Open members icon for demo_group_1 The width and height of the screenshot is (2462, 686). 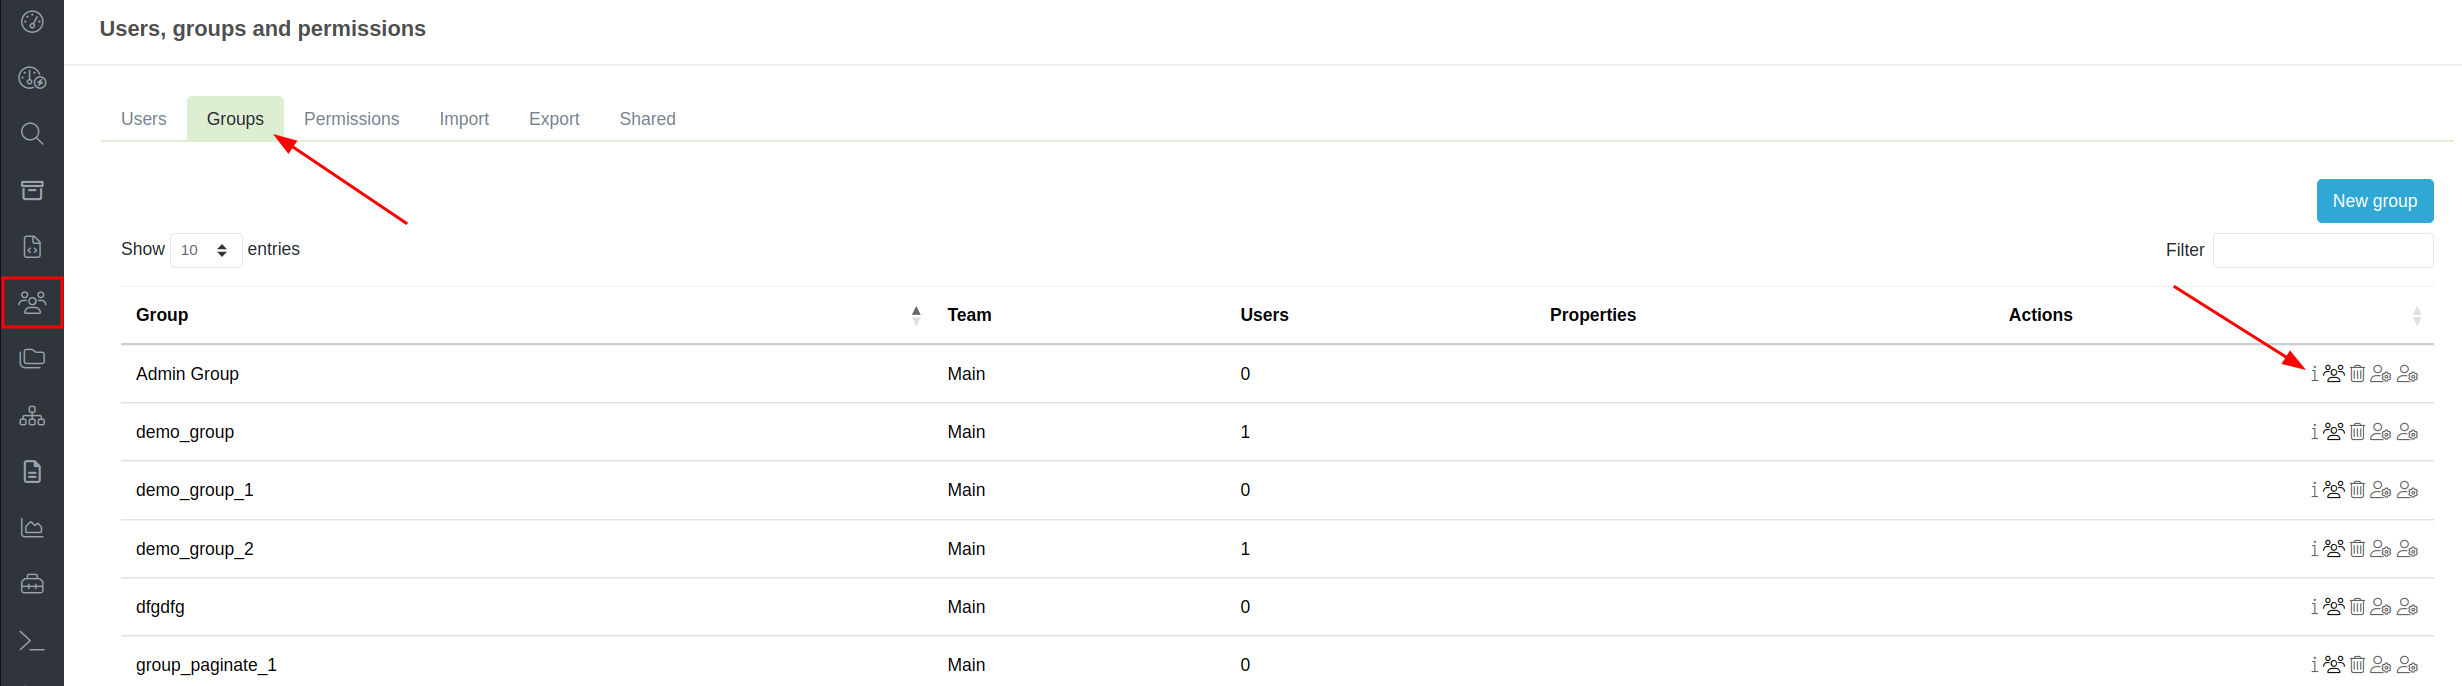point(2334,490)
